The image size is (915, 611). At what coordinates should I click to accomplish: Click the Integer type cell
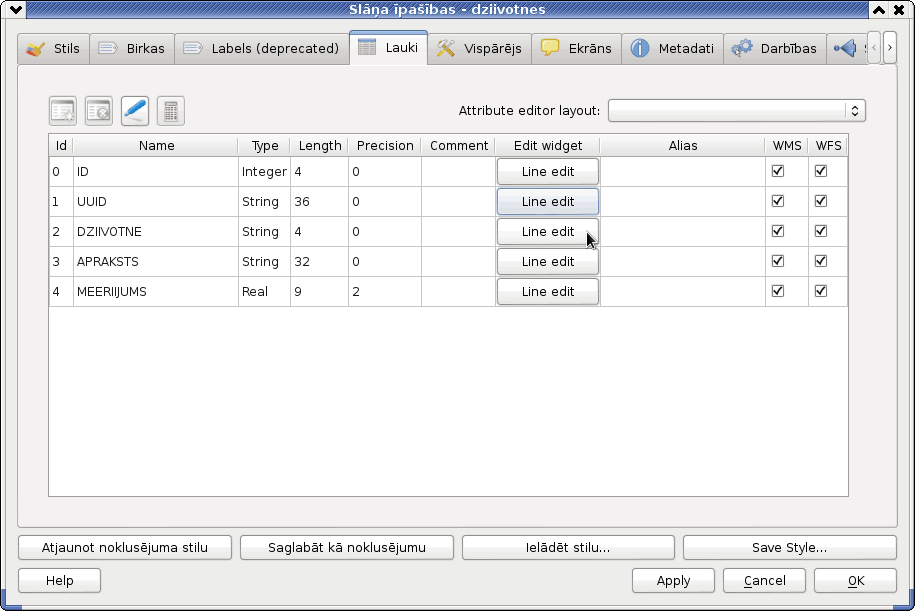(264, 172)
